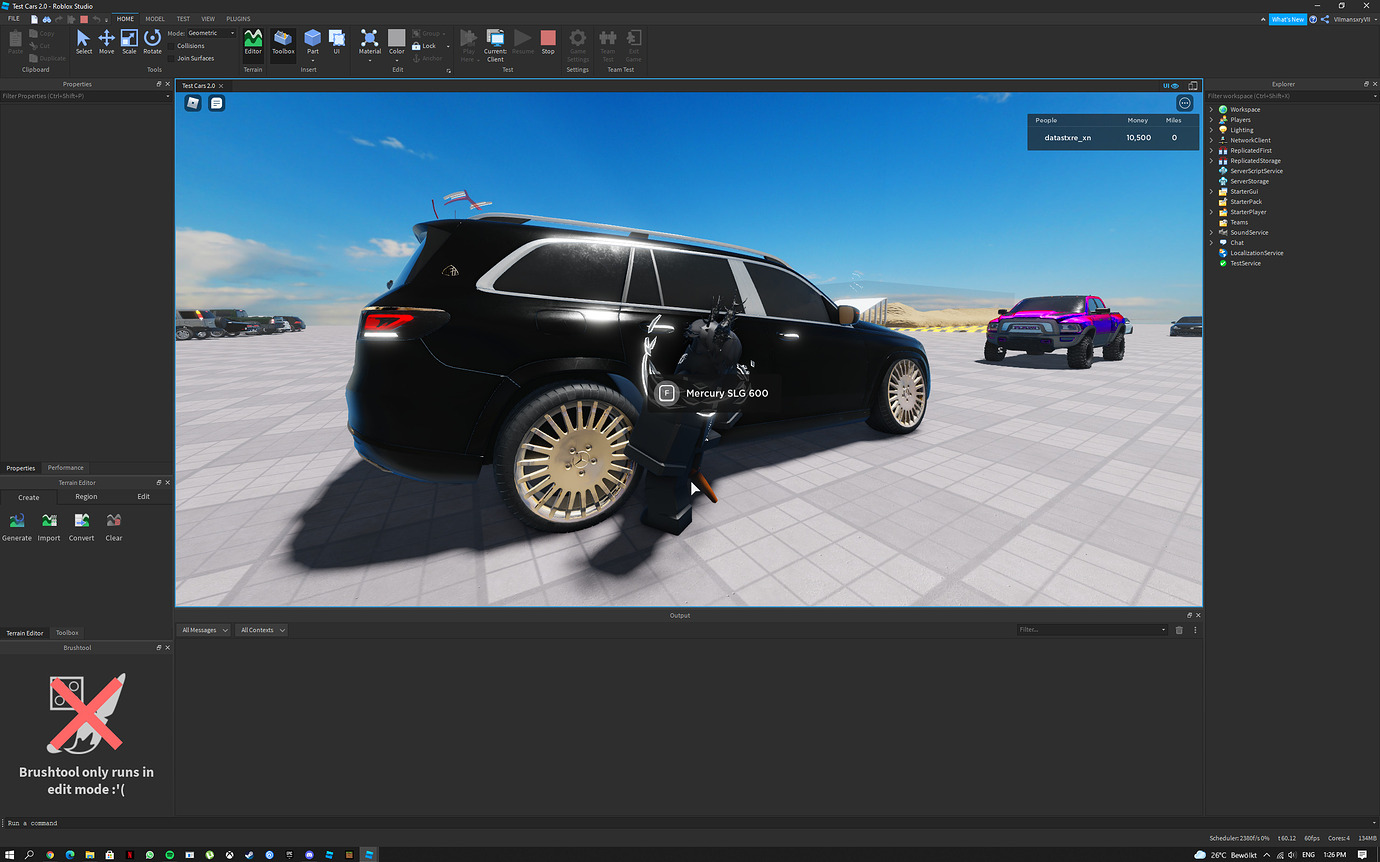This screenshot has height=862, width=1380.
Task: Click the Generate icon in Terrain Editor
Action: (16, 521)
